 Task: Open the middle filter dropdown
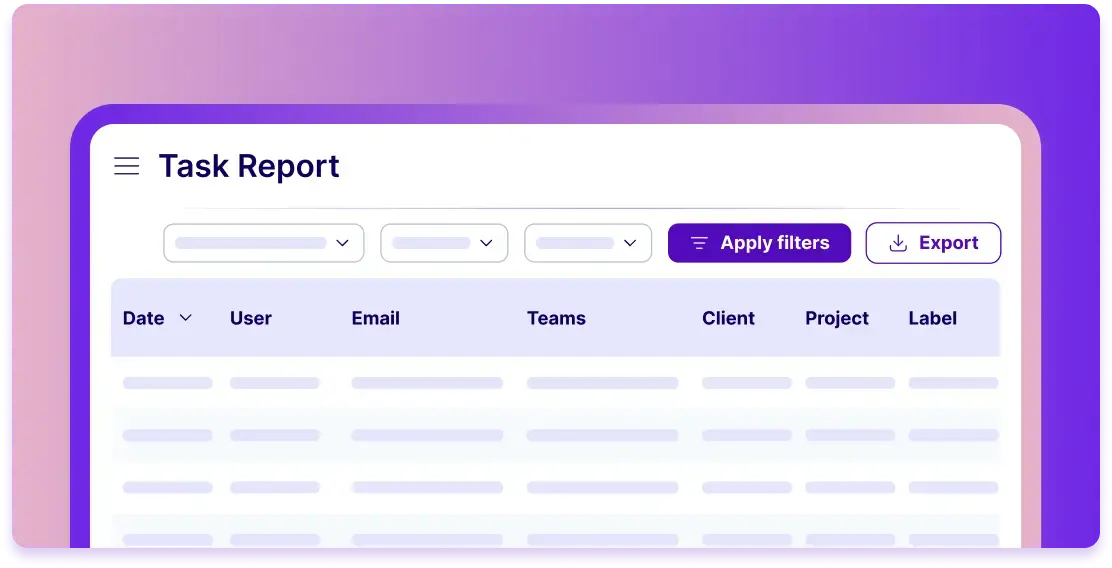click(444, 243)
